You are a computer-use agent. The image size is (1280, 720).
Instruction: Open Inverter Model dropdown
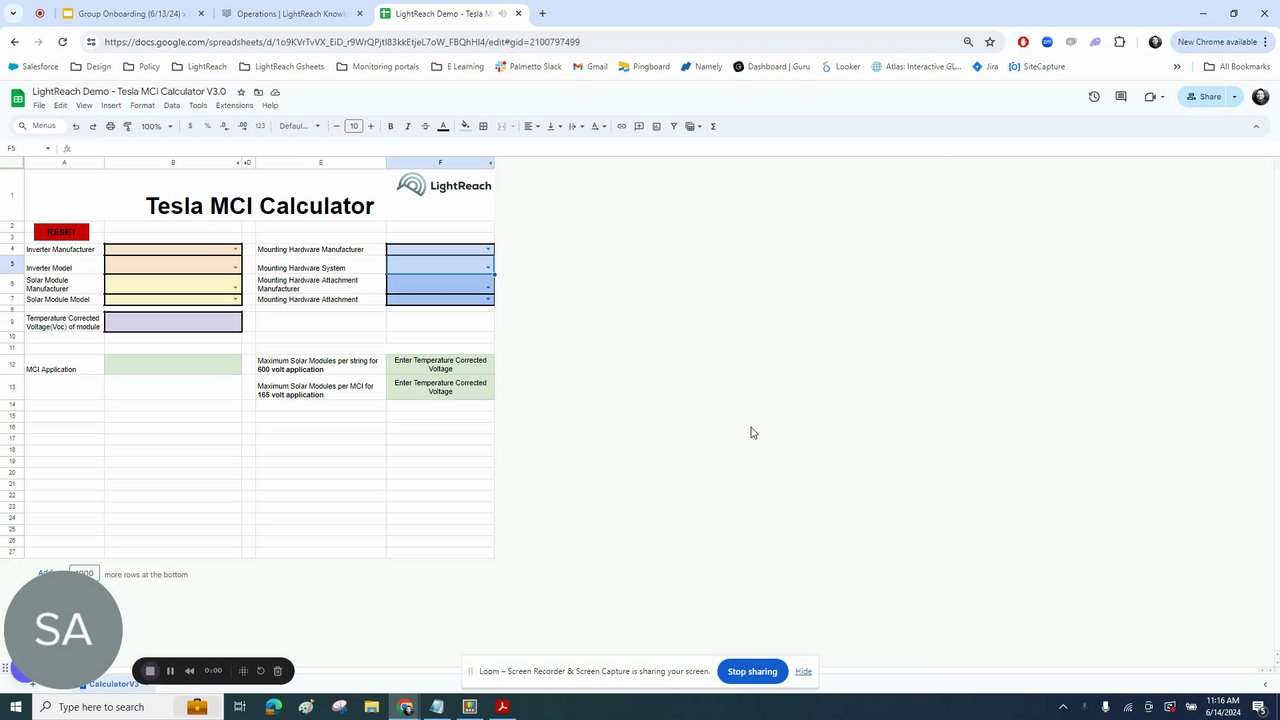[x=236, y=268]
